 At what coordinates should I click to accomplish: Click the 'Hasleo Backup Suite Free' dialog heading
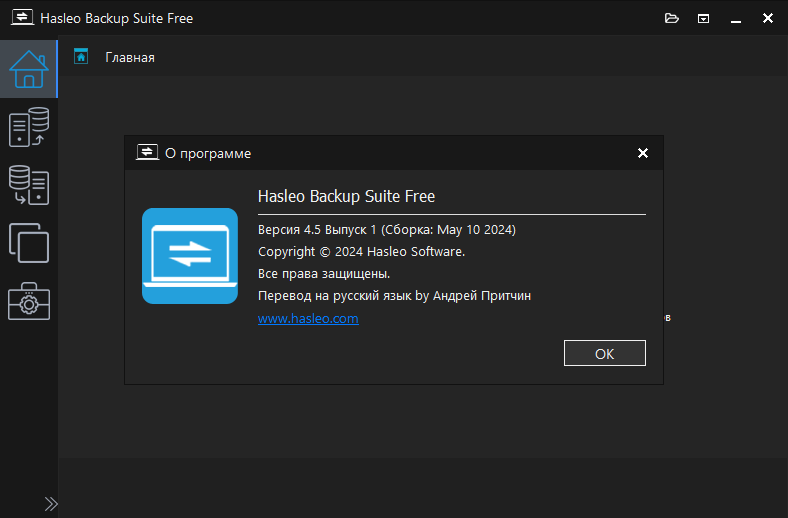pos(346,196)
